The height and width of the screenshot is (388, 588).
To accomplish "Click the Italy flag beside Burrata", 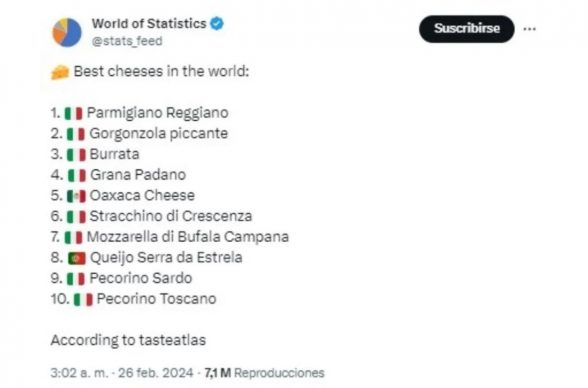I will (76, 154).
